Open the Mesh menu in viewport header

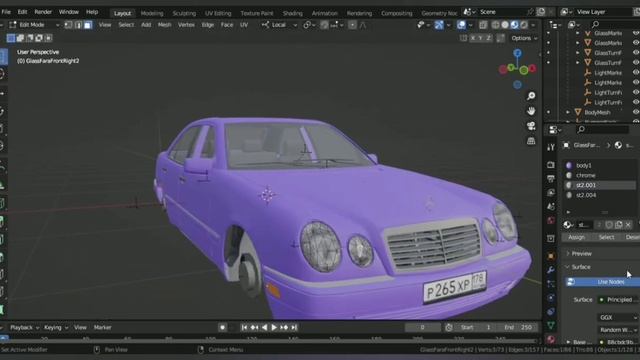point(164,25)
